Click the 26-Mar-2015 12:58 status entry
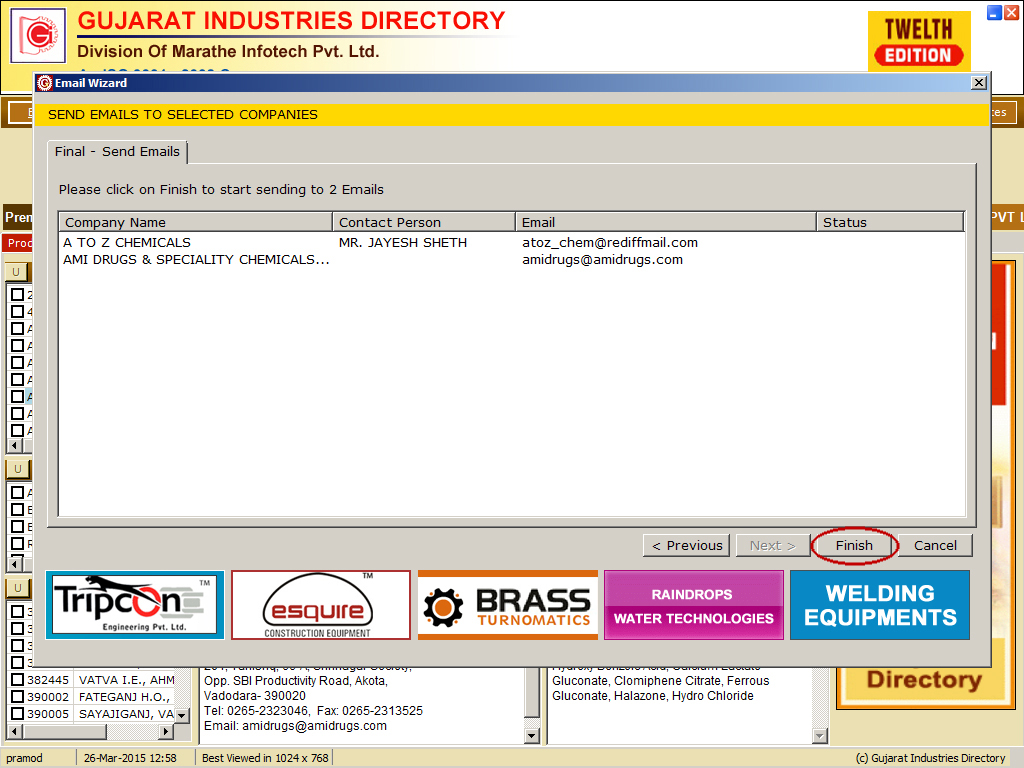Screen dimensions: 1024x768 click(130, 758)
